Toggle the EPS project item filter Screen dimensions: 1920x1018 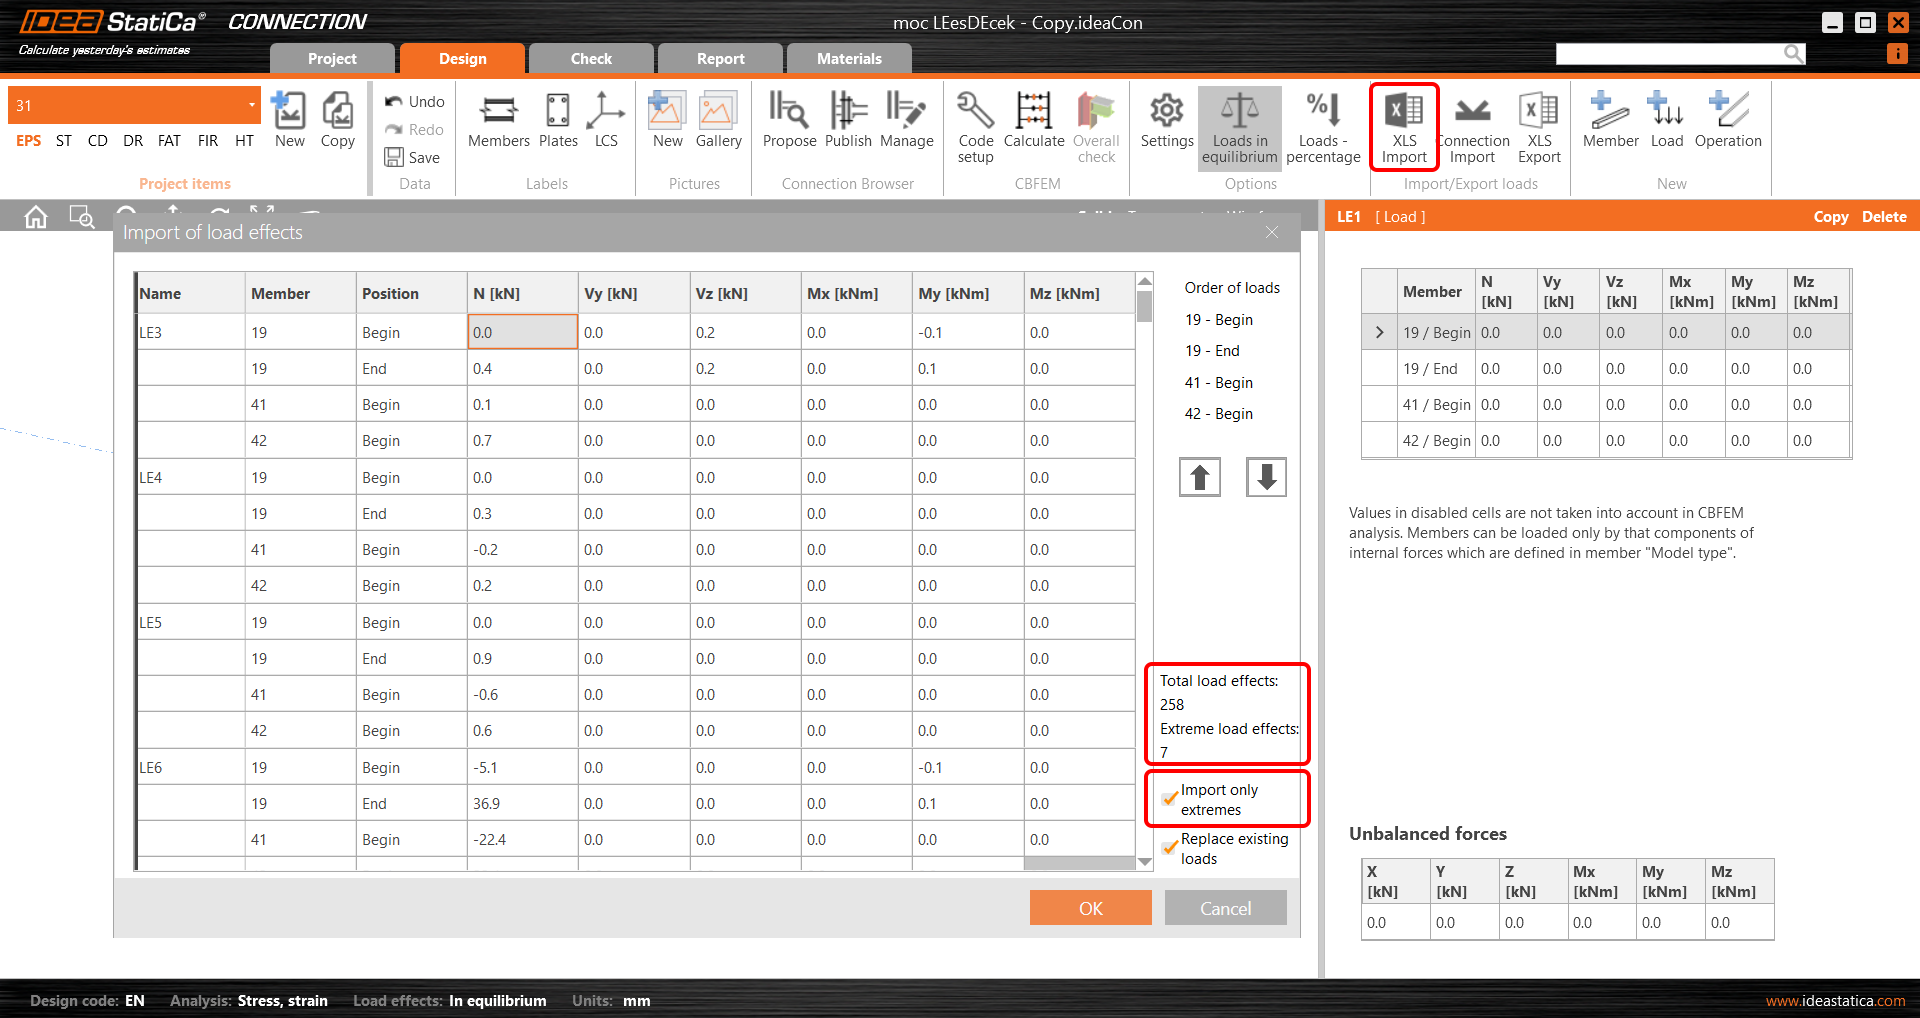[x=28, y=140]
